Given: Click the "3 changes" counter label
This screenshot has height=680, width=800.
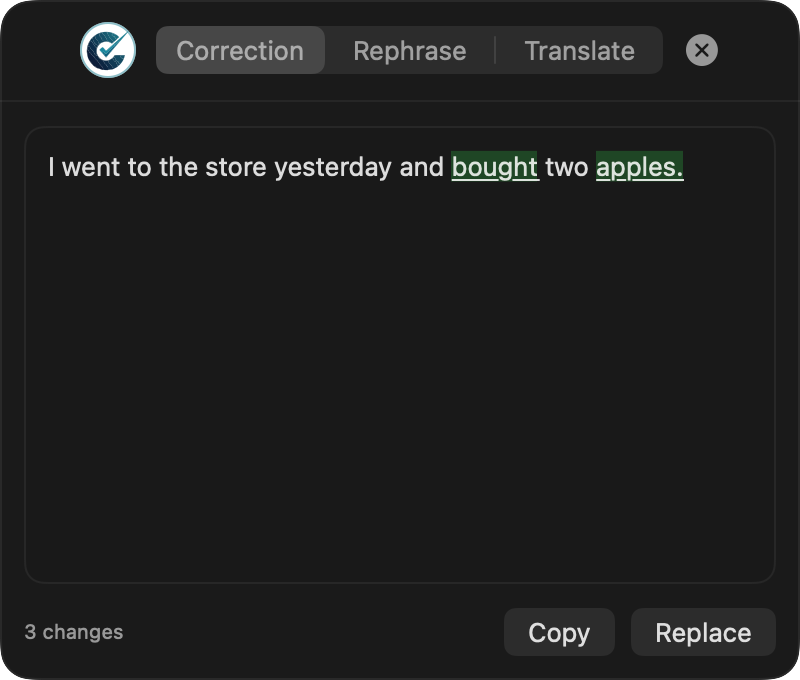Looking at the screenshot, I should tap(74, 632).
